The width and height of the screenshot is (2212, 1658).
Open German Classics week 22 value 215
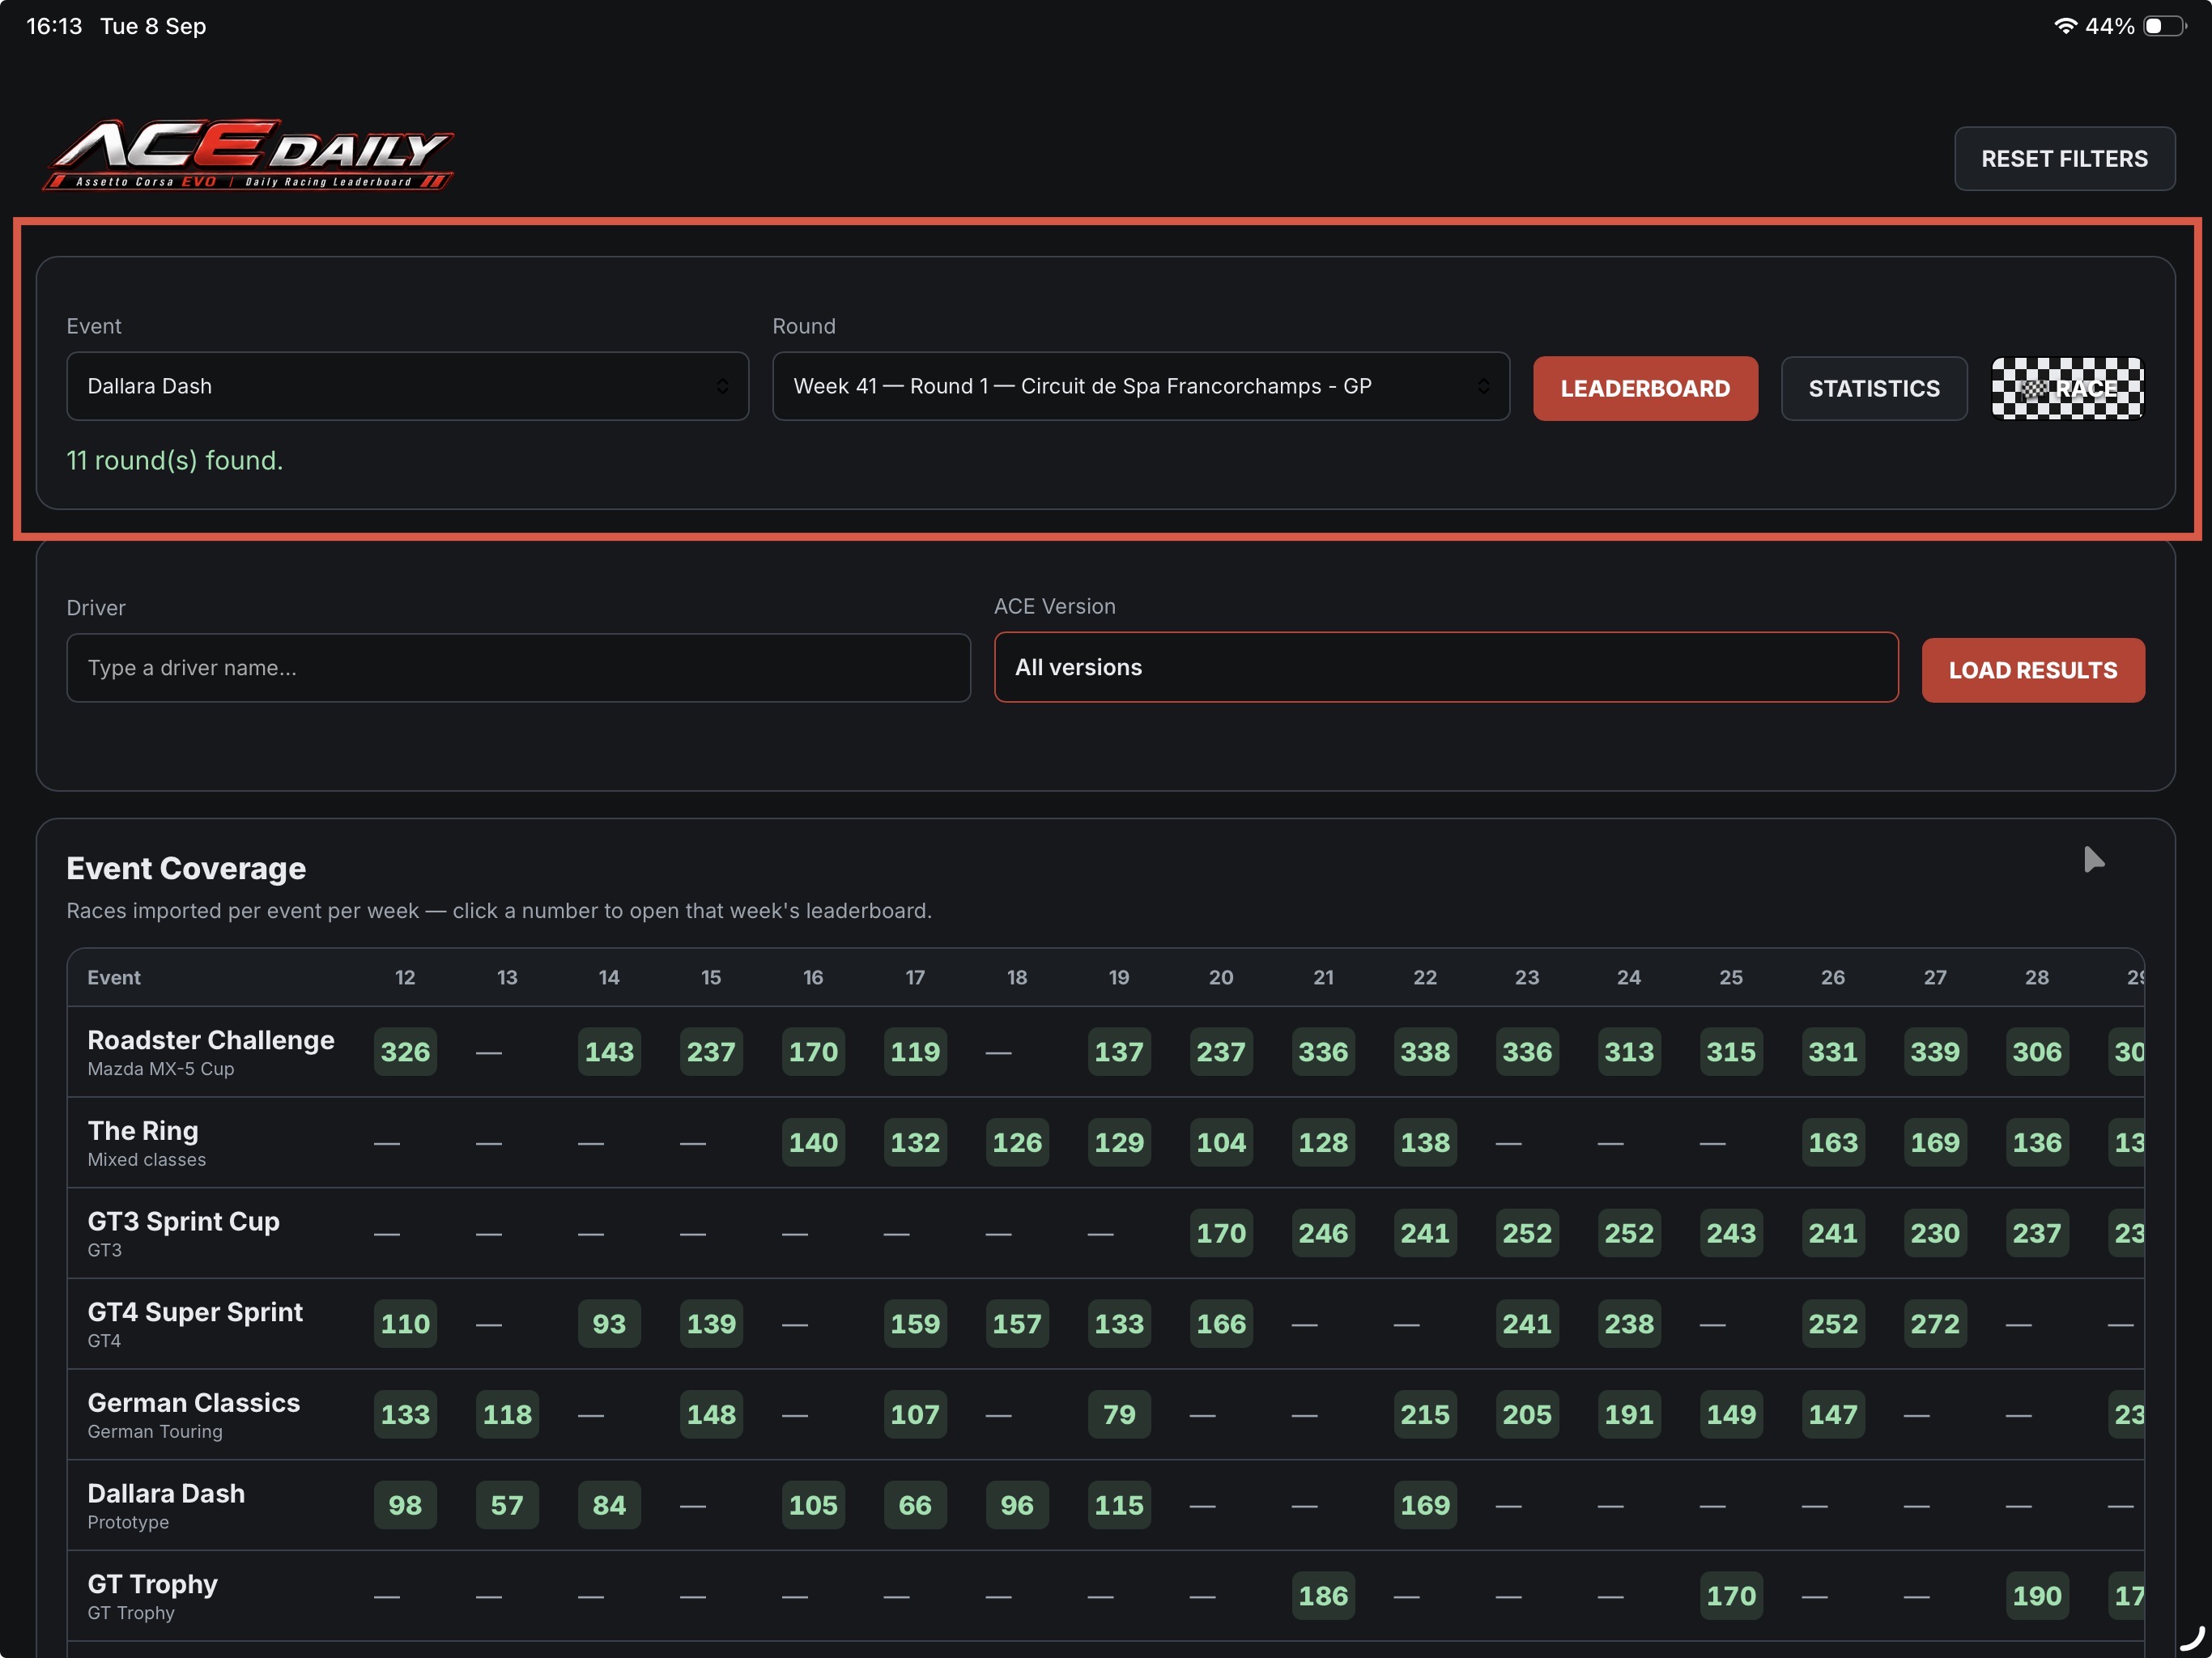[1425, 1414]
